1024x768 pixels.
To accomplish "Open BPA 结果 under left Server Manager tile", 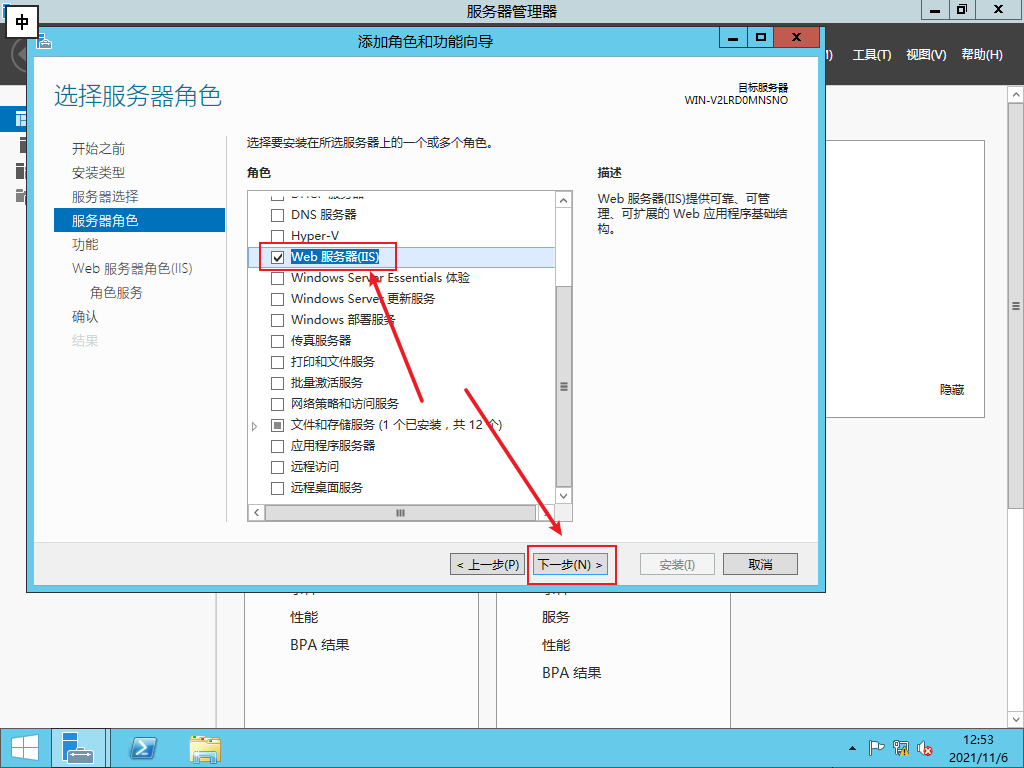I will click(x=319, y=645).
